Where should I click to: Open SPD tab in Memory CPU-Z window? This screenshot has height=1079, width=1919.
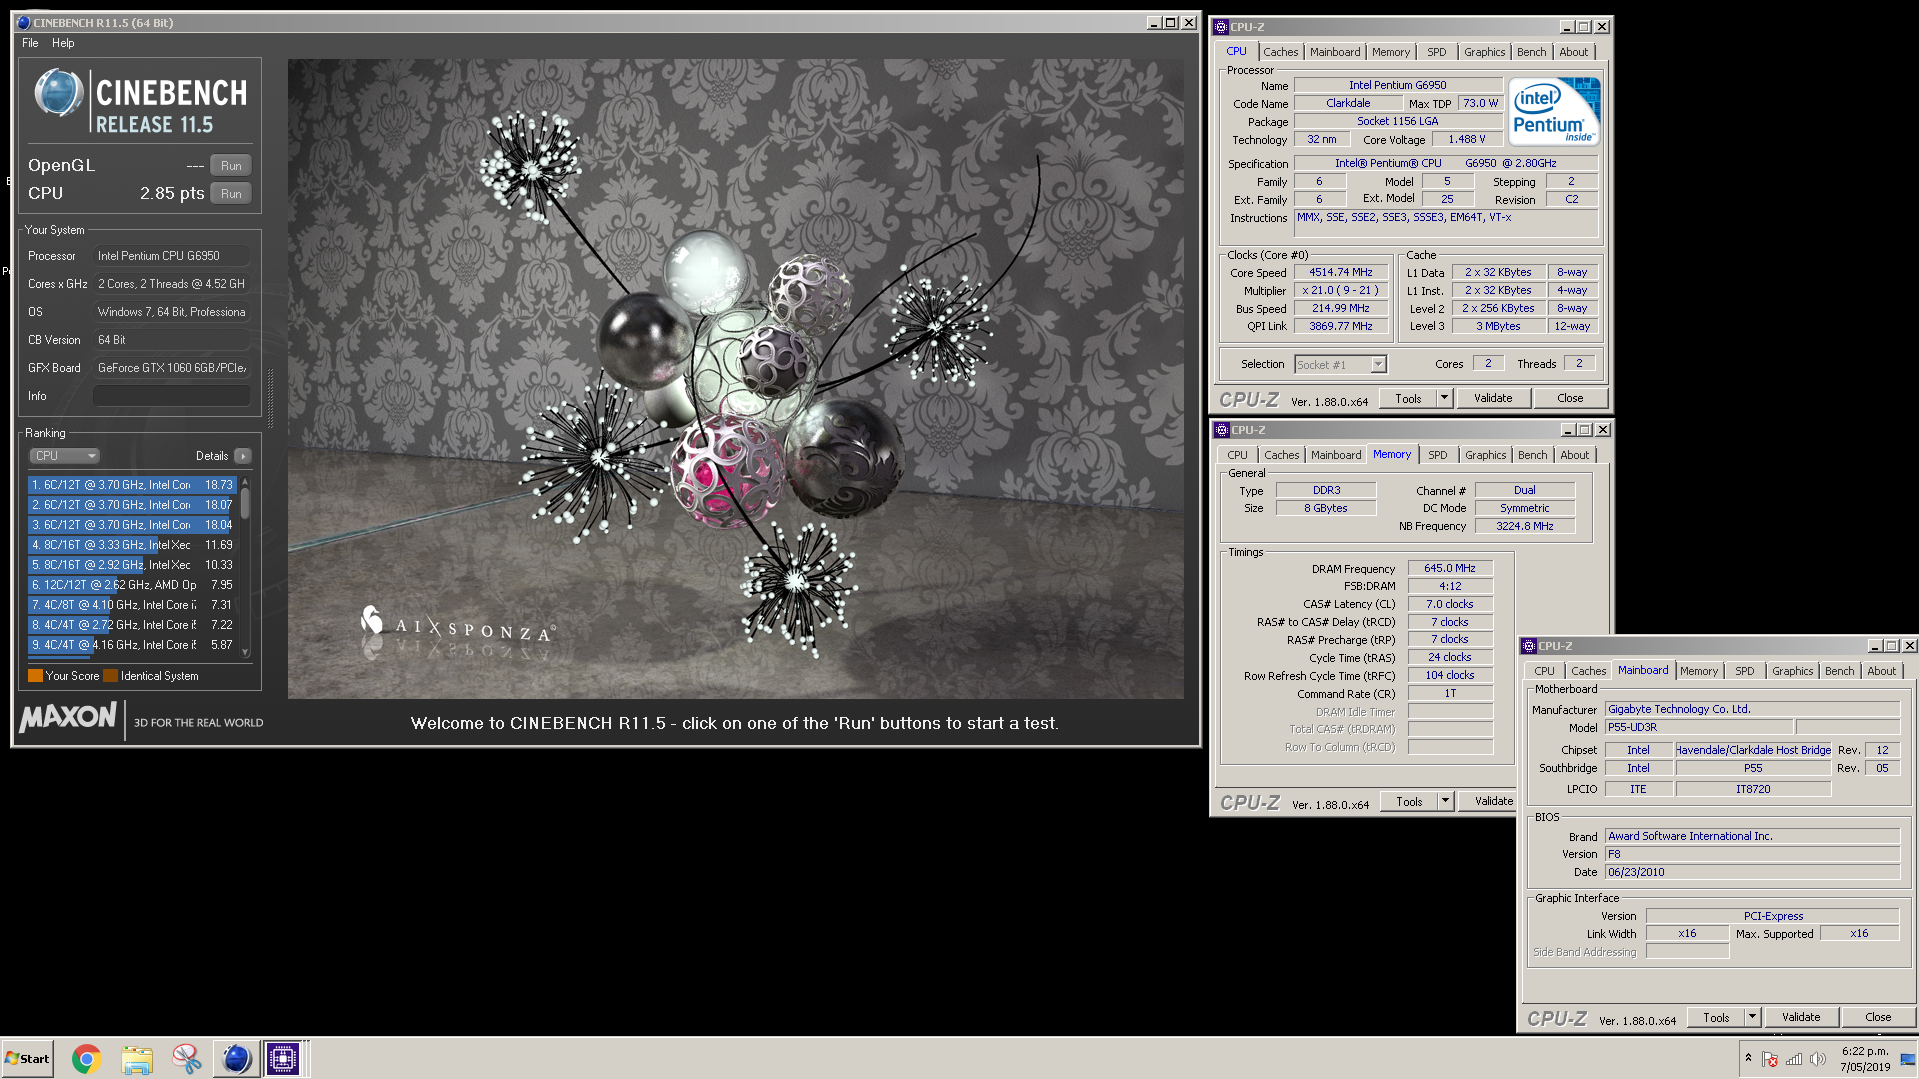[1438, 455]
